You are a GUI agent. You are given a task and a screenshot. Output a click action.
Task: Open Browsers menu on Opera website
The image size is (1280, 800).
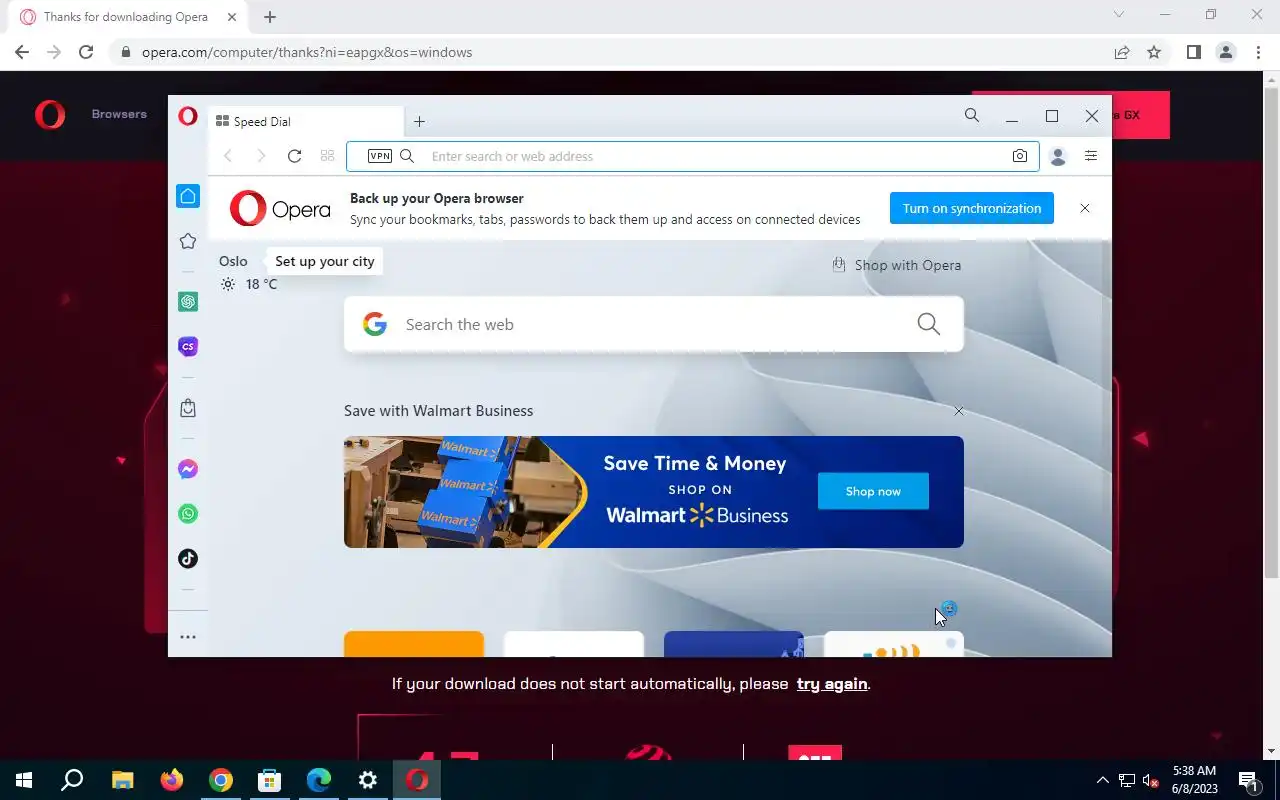click(x=119, y=114)
